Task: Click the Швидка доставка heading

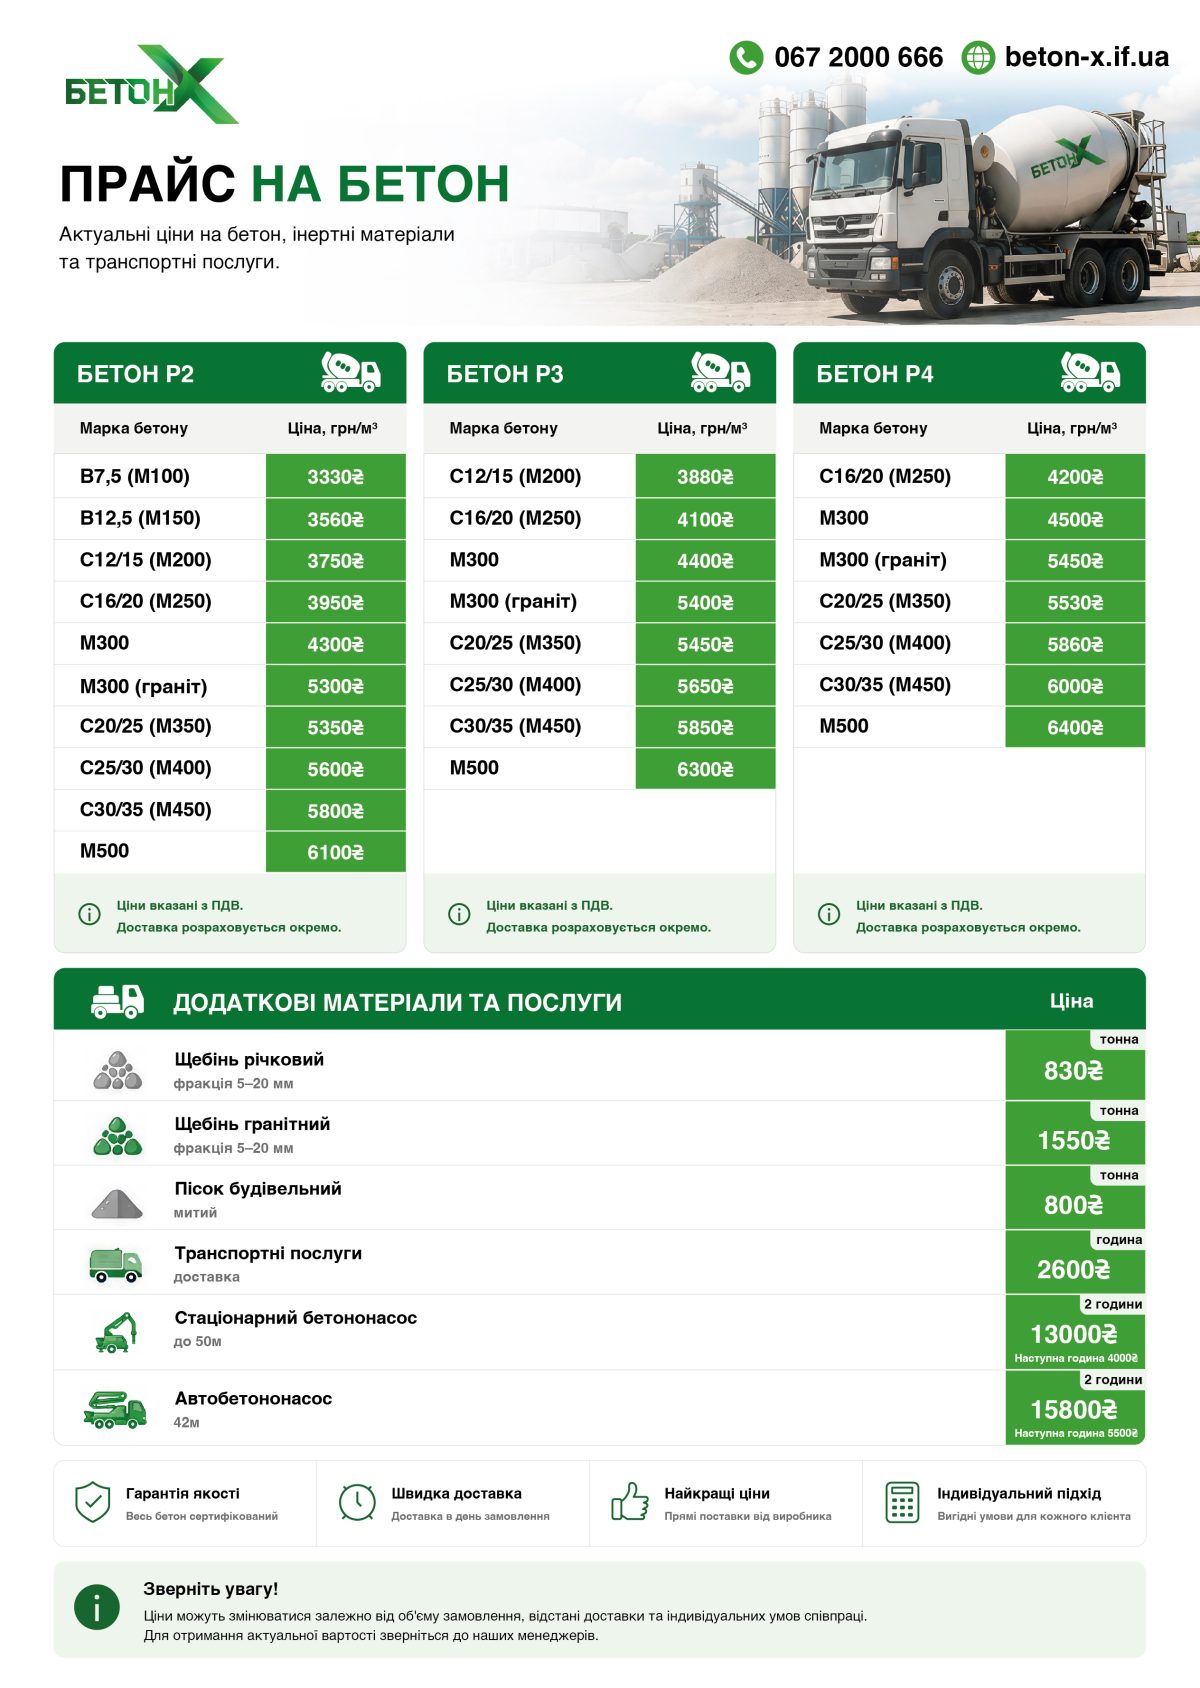Action: coord(457,1493)
